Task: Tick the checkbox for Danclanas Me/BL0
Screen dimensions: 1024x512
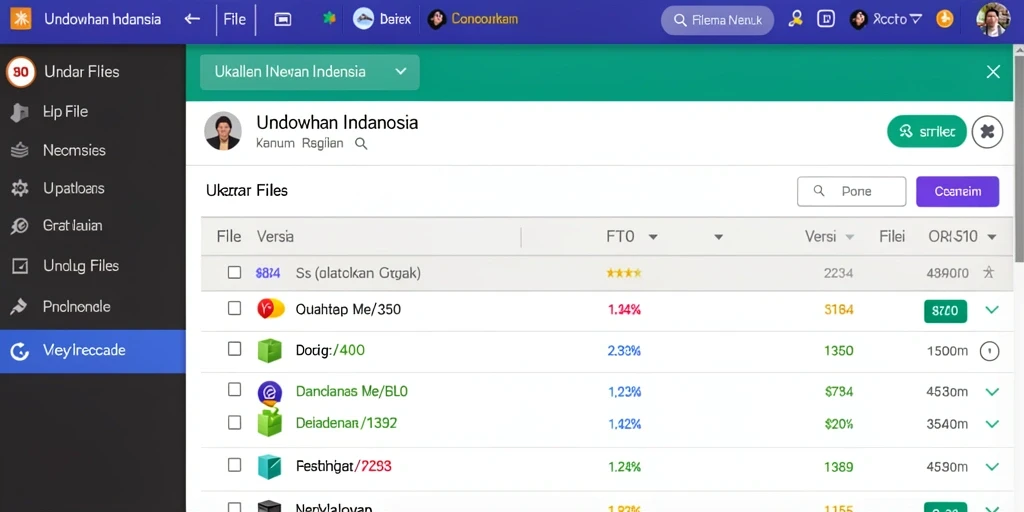Action: point(234,390)
